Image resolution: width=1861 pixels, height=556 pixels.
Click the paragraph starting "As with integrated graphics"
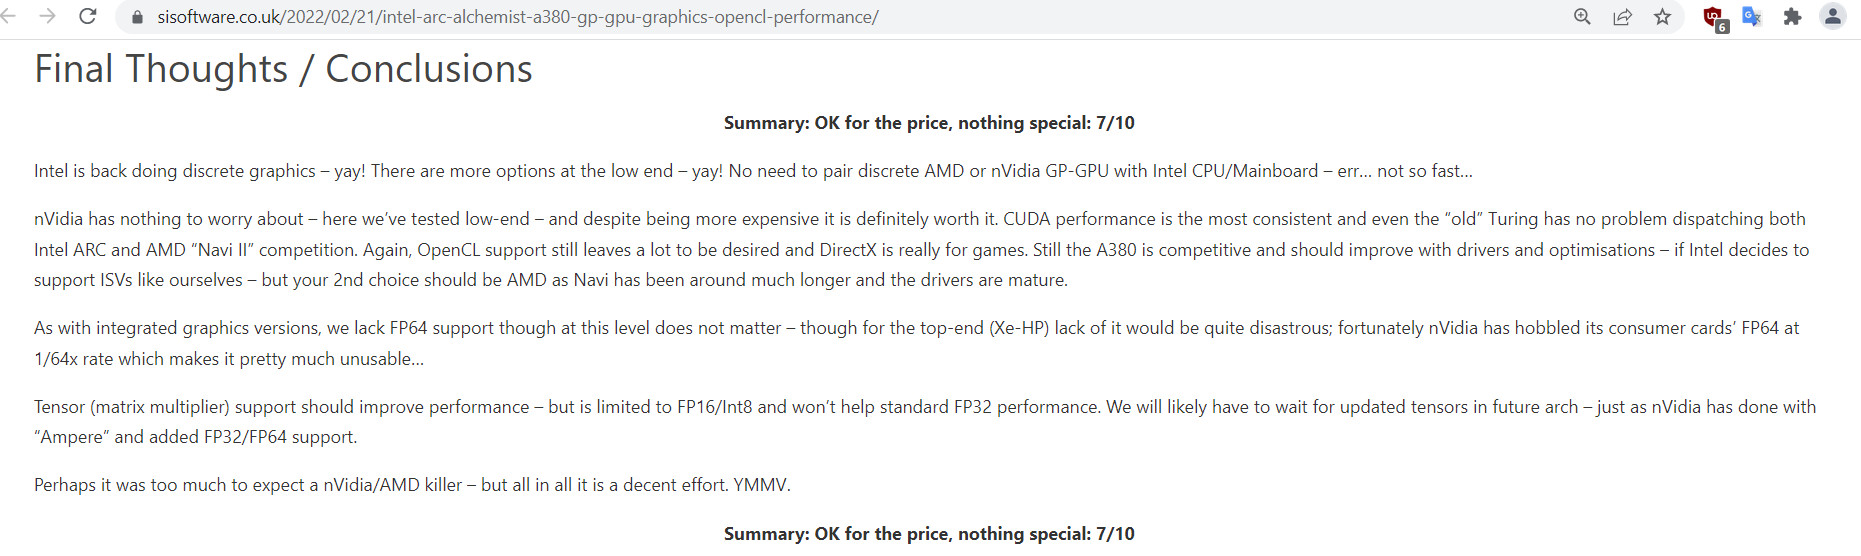[x=916, y=343]
